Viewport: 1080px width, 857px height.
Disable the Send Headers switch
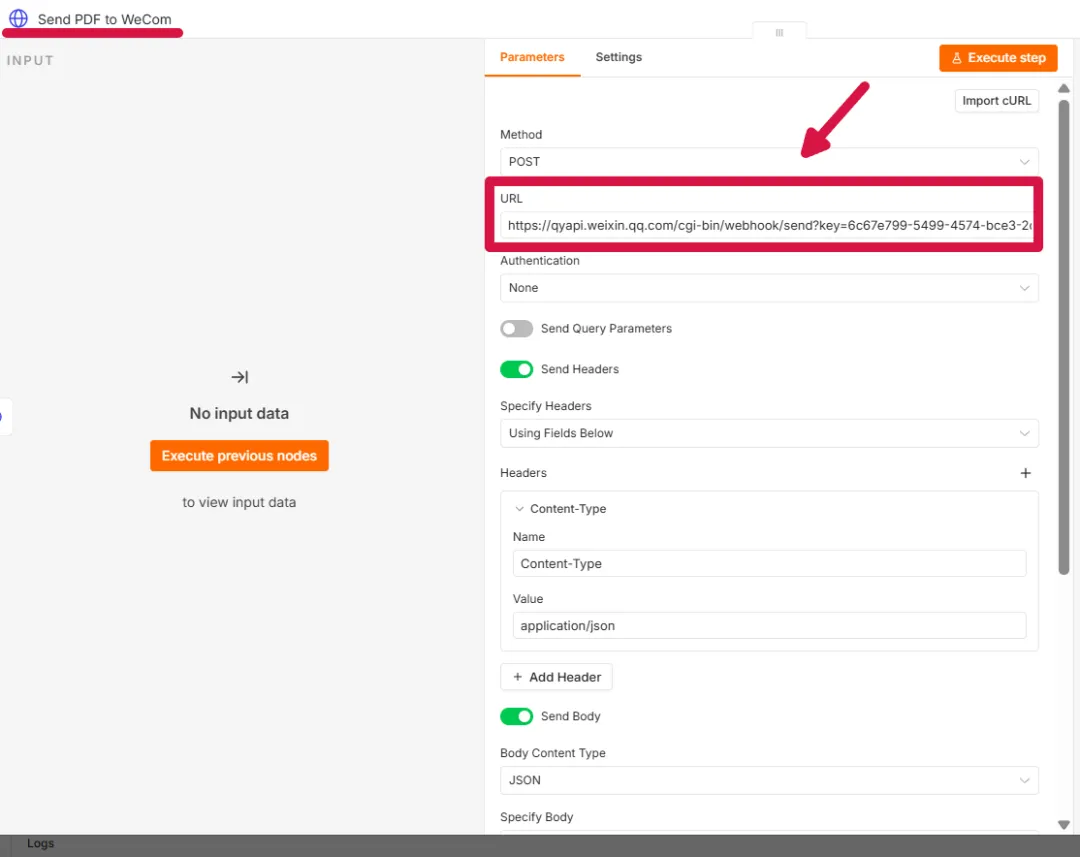(516, 369)
